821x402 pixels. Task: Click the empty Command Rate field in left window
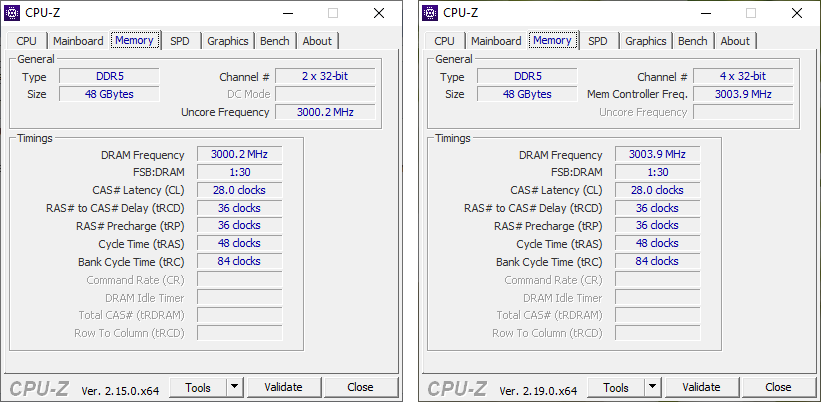pyautogui.click(x=239, y=279)
